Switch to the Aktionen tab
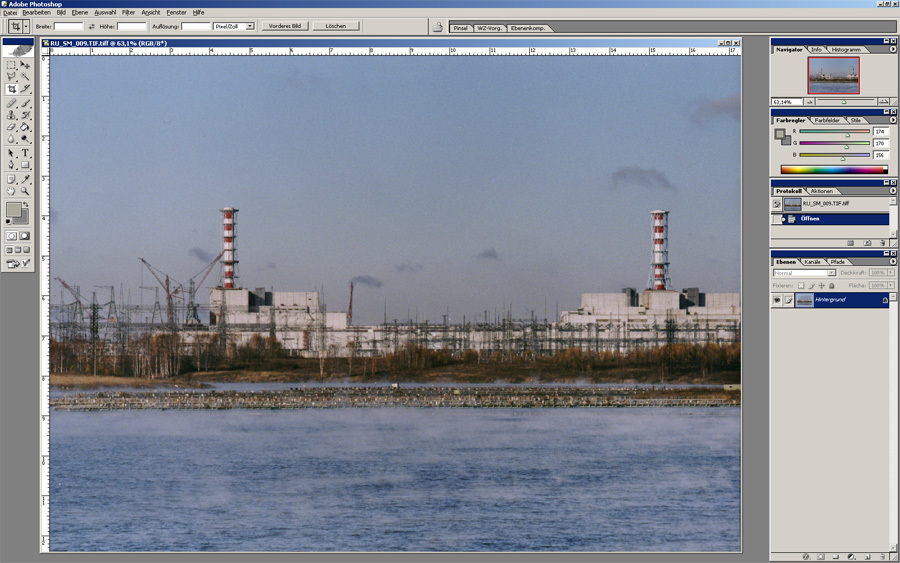 coord(821,191)
